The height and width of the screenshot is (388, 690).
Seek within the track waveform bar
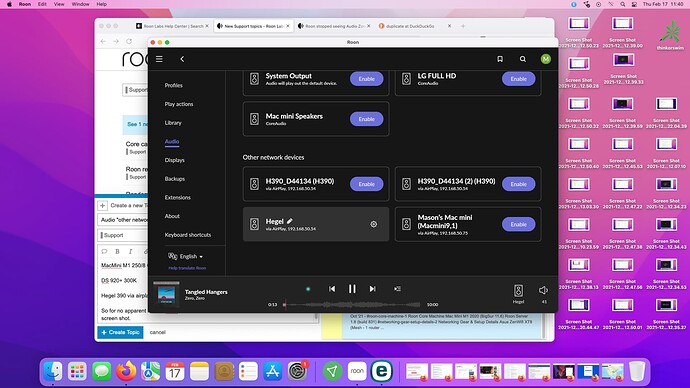point(352,304)
